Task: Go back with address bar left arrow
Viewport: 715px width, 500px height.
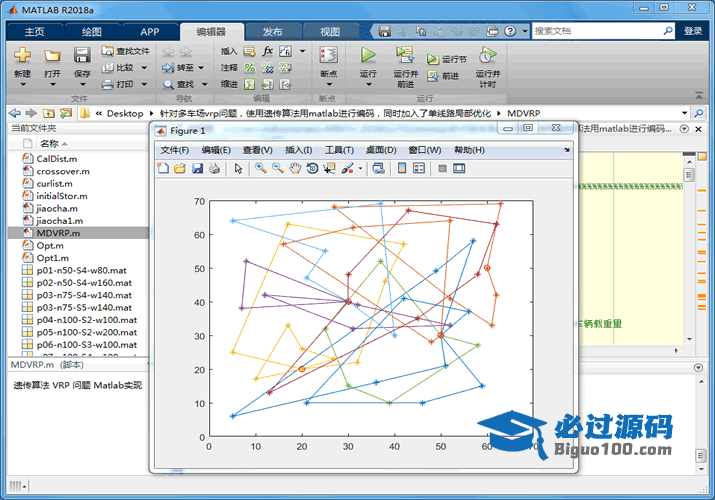Action: tap(15, 113)
